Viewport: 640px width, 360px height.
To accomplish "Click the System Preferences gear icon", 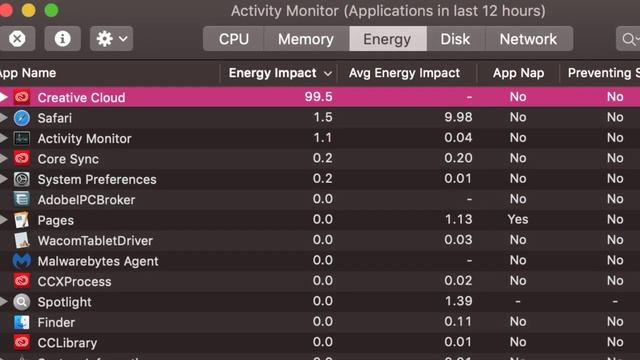I will point(22,179).
